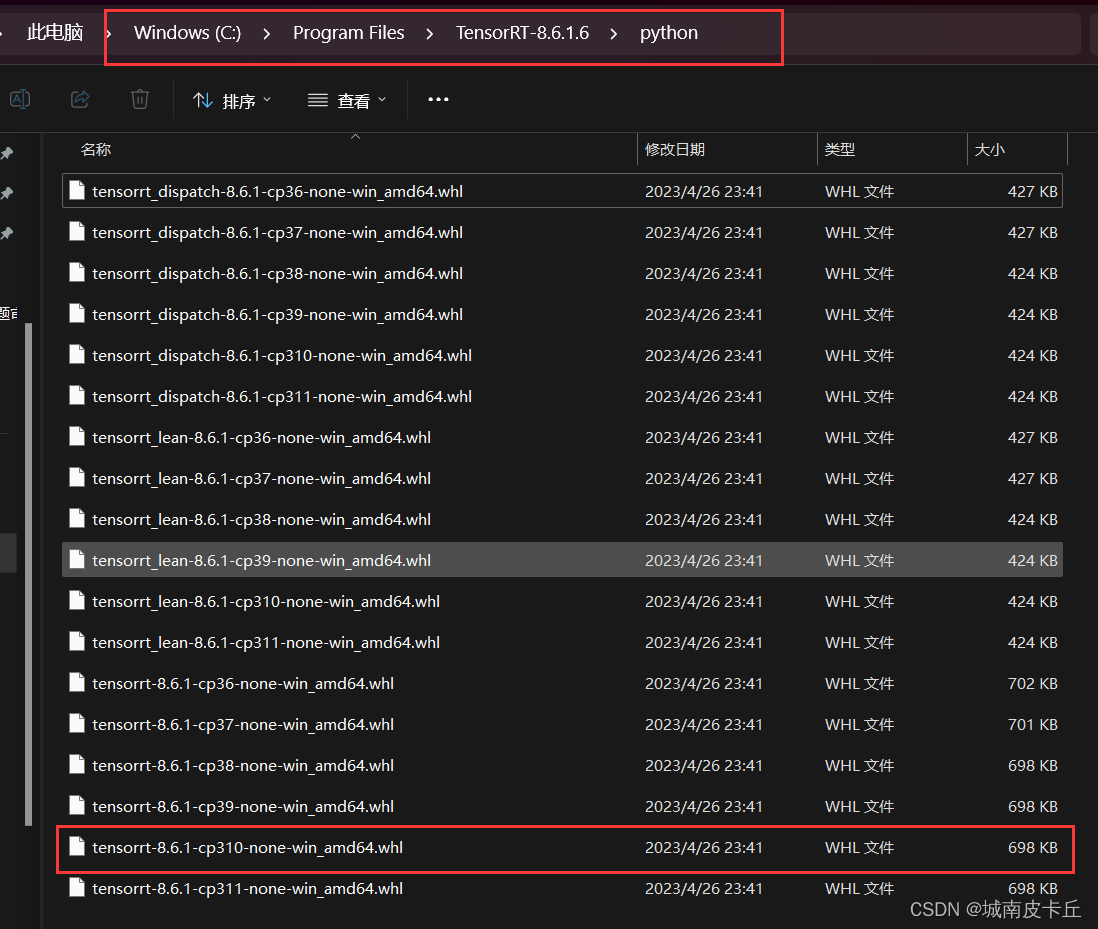The height and width of the screenshot is (929, 1098).
Task: Select tensorrt_lean-8.6.1-cp310-none-win_amd64.whl
Action: click(x=562, y=601)
